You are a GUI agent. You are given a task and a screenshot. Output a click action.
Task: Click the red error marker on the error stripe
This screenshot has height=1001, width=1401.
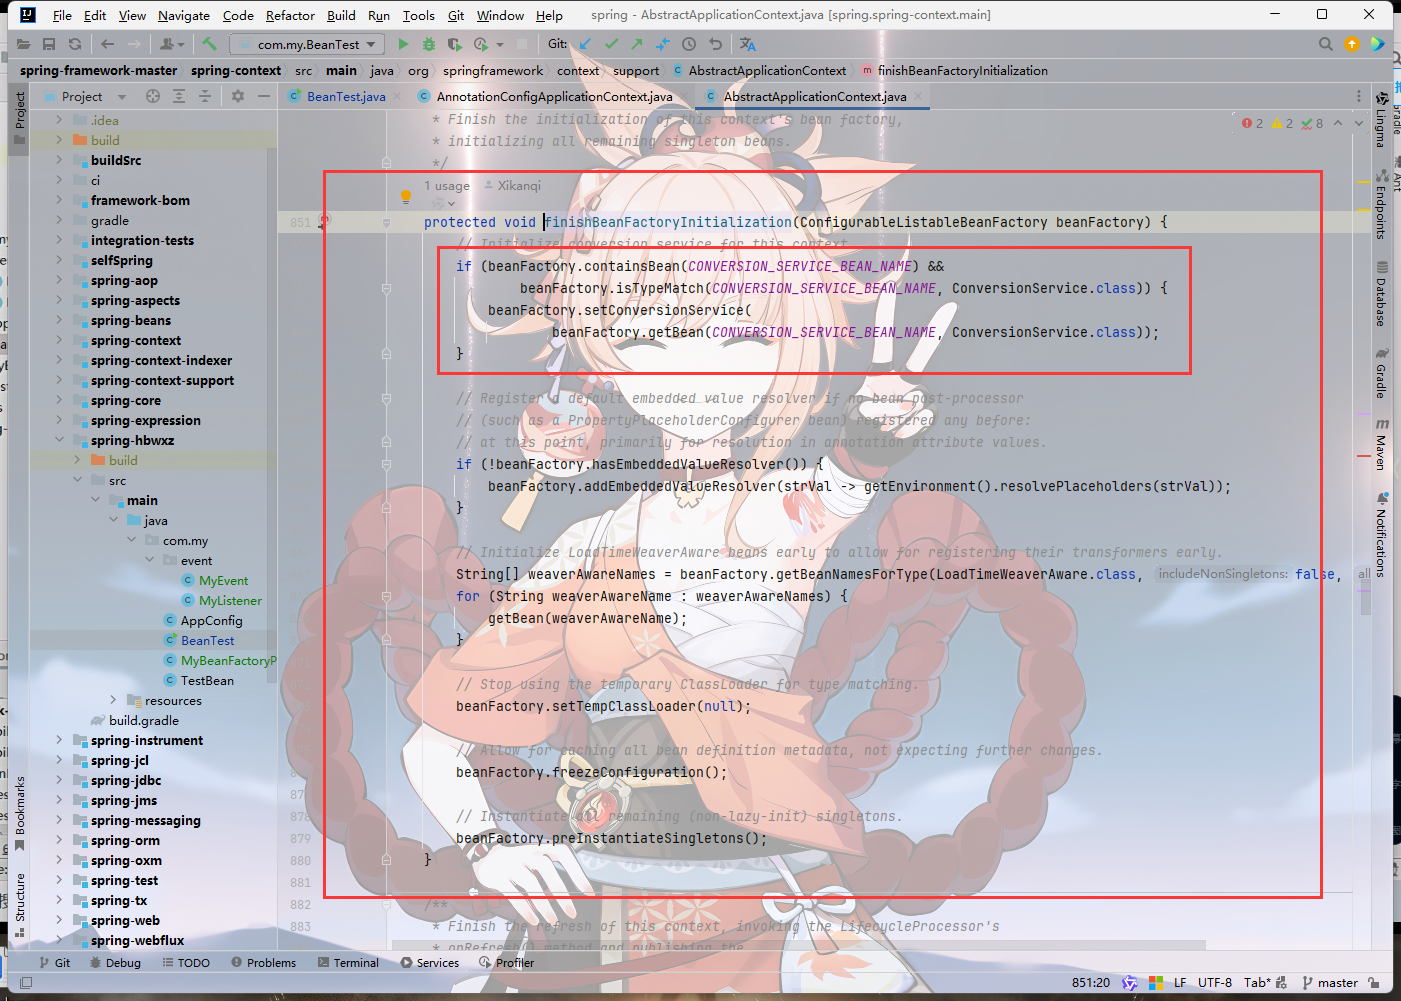[1364, 456]
